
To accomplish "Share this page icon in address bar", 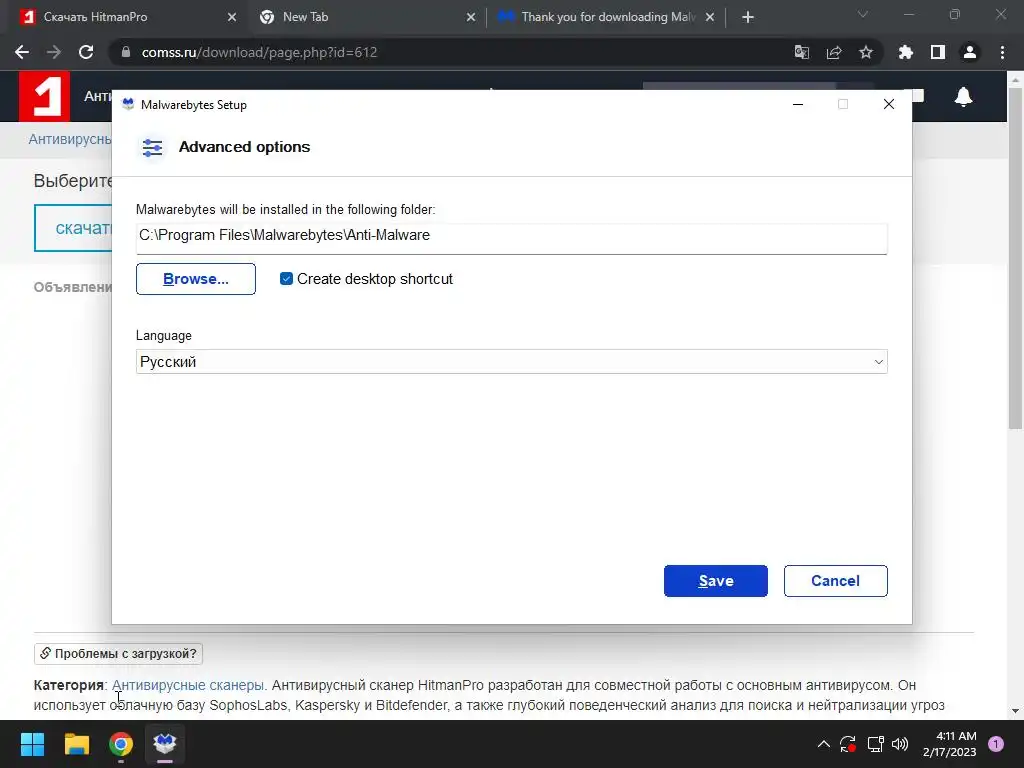I will [834, 52].
